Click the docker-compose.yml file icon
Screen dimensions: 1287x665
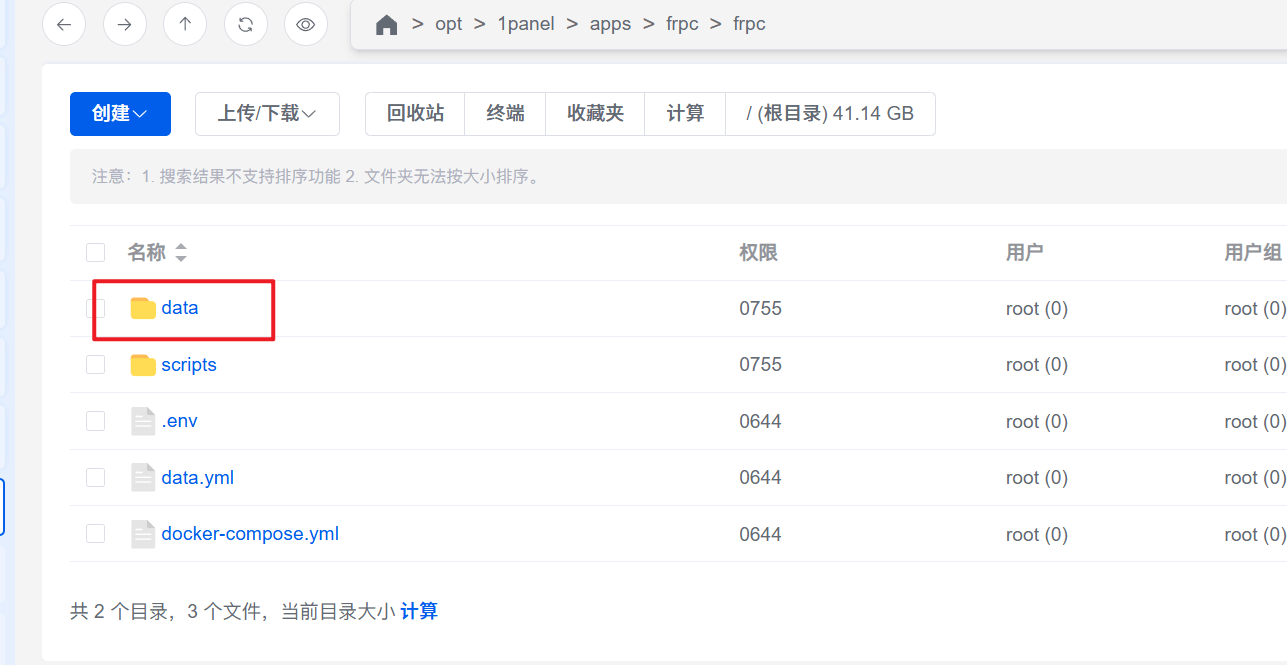click(143, 534)
